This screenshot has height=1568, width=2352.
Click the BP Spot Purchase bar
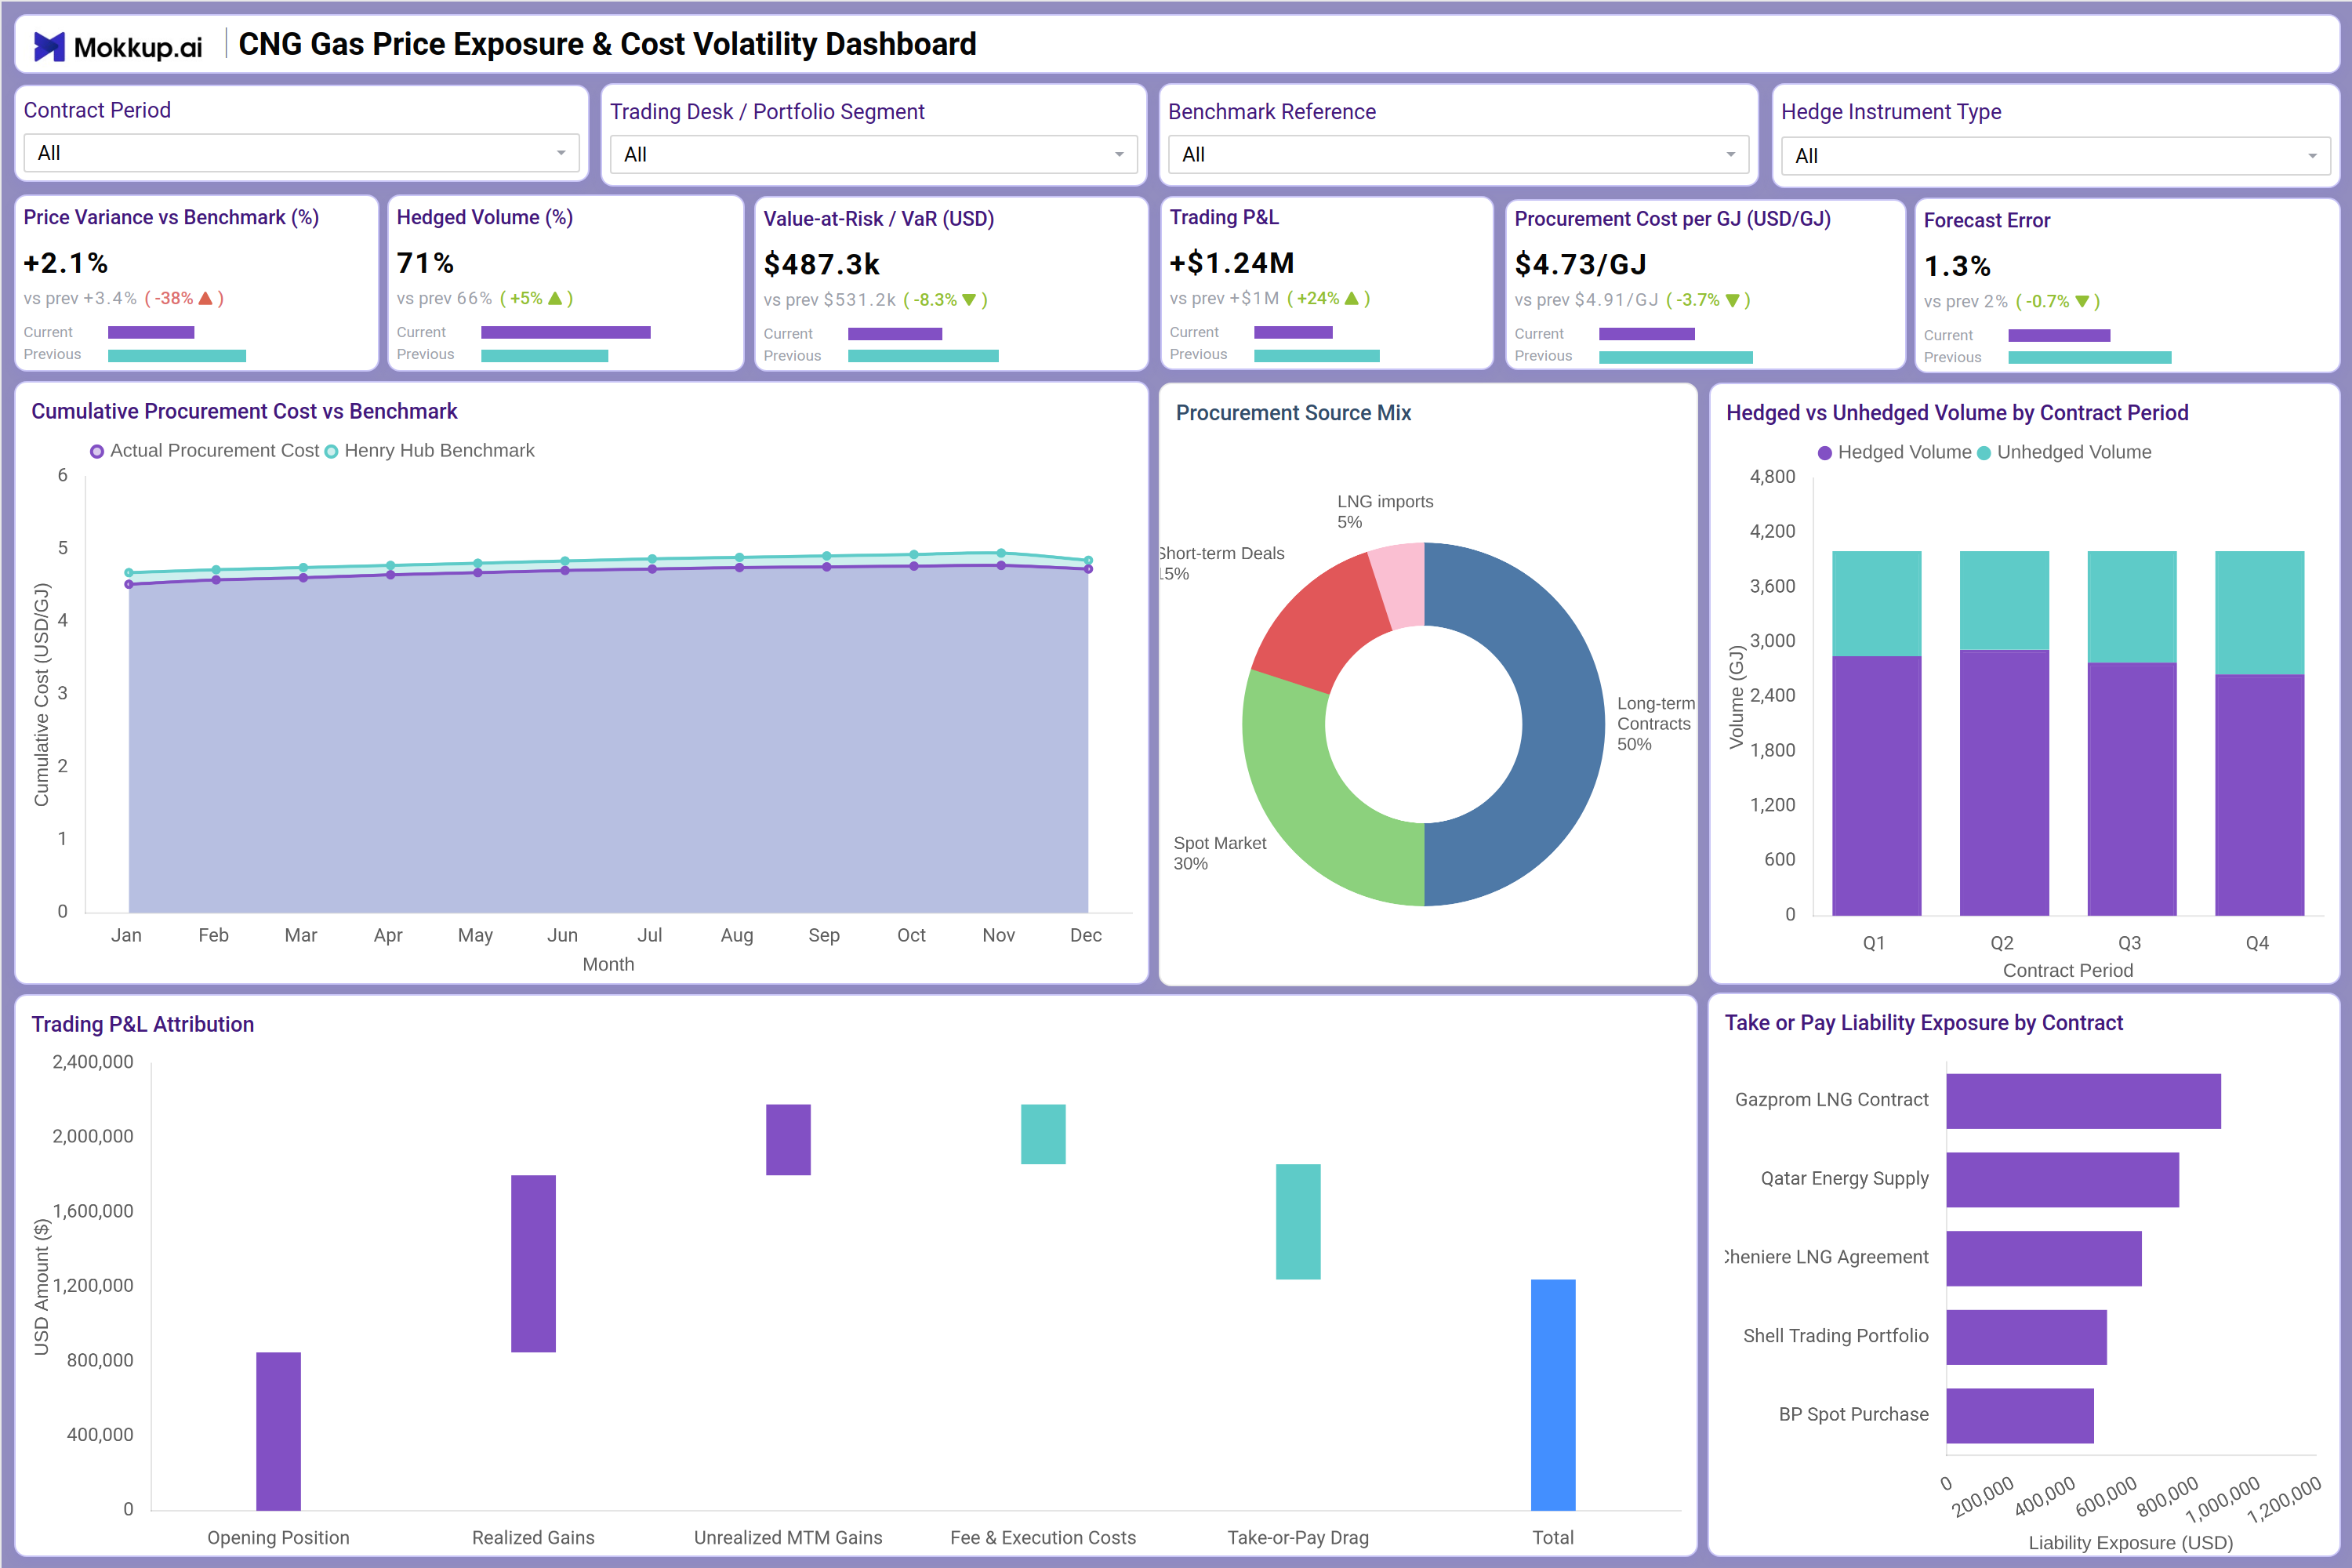(x=2020, y=1415)
